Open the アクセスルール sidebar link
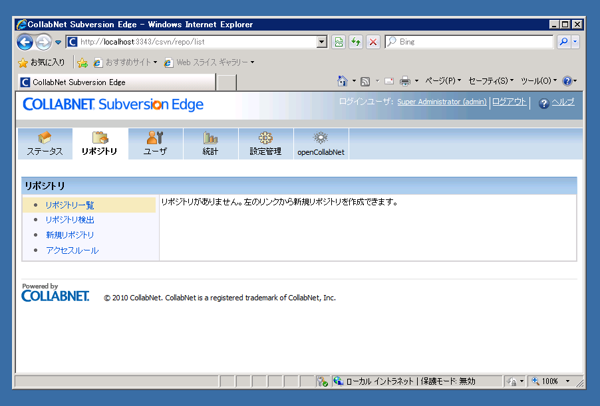Screen dimensions: 600x406 point(72,250)
